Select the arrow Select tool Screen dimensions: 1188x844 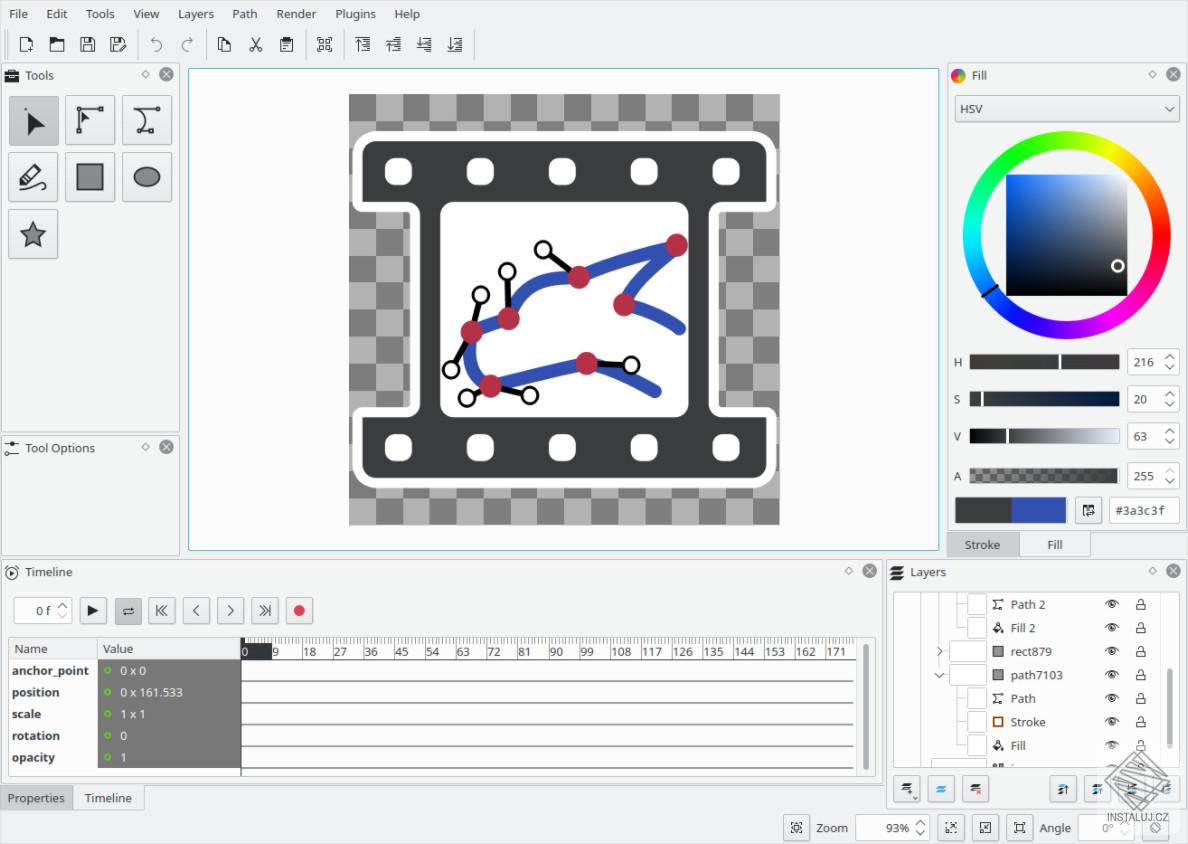click(34, 121)
